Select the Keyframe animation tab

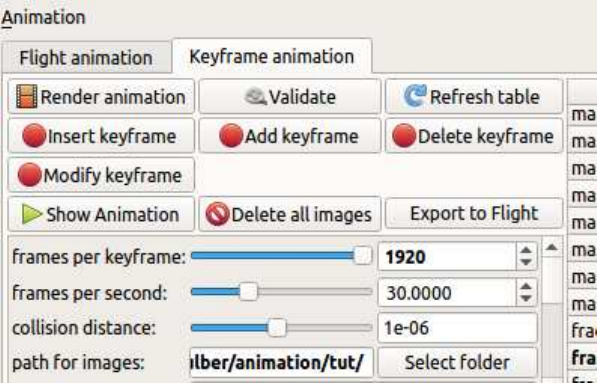click(272, 56)
